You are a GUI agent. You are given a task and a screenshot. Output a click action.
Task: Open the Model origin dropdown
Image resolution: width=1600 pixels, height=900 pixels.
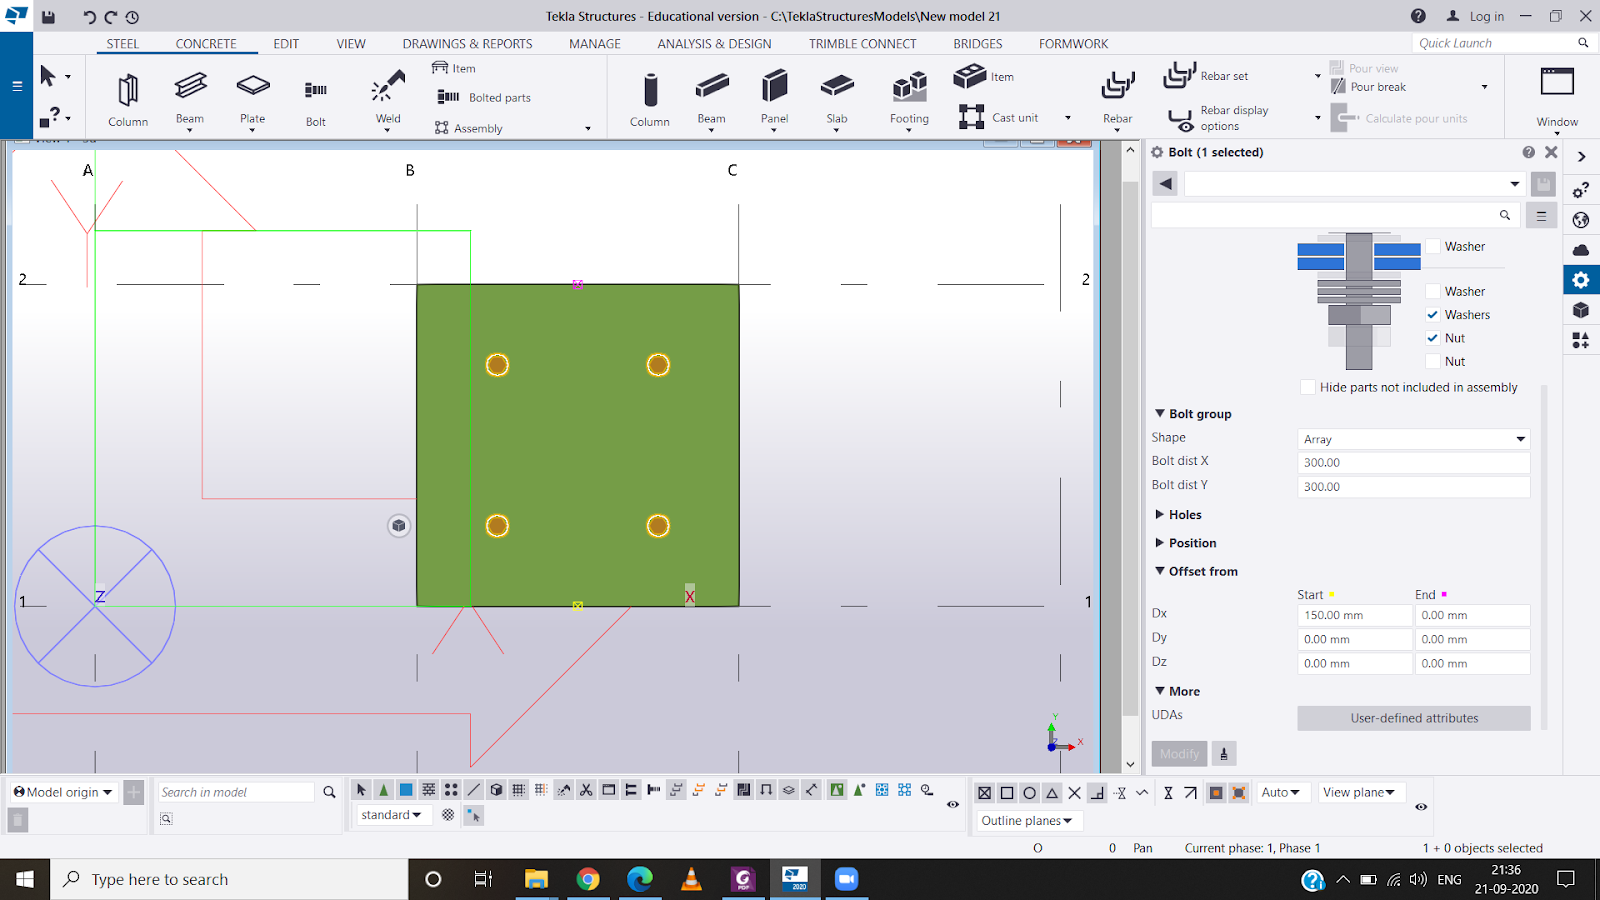63,792
